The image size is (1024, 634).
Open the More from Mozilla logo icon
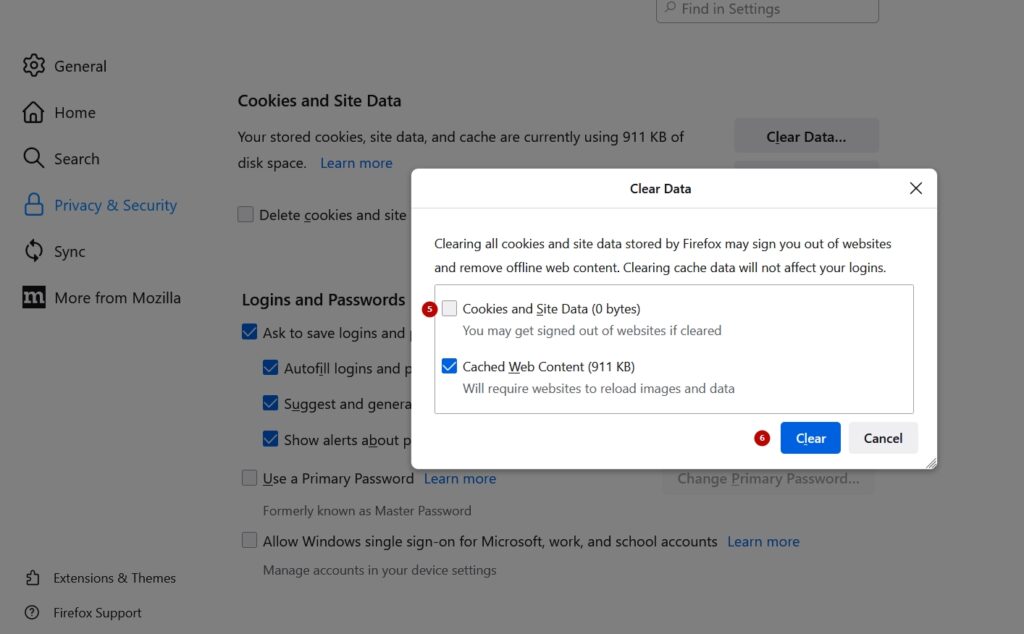[33, 297]
